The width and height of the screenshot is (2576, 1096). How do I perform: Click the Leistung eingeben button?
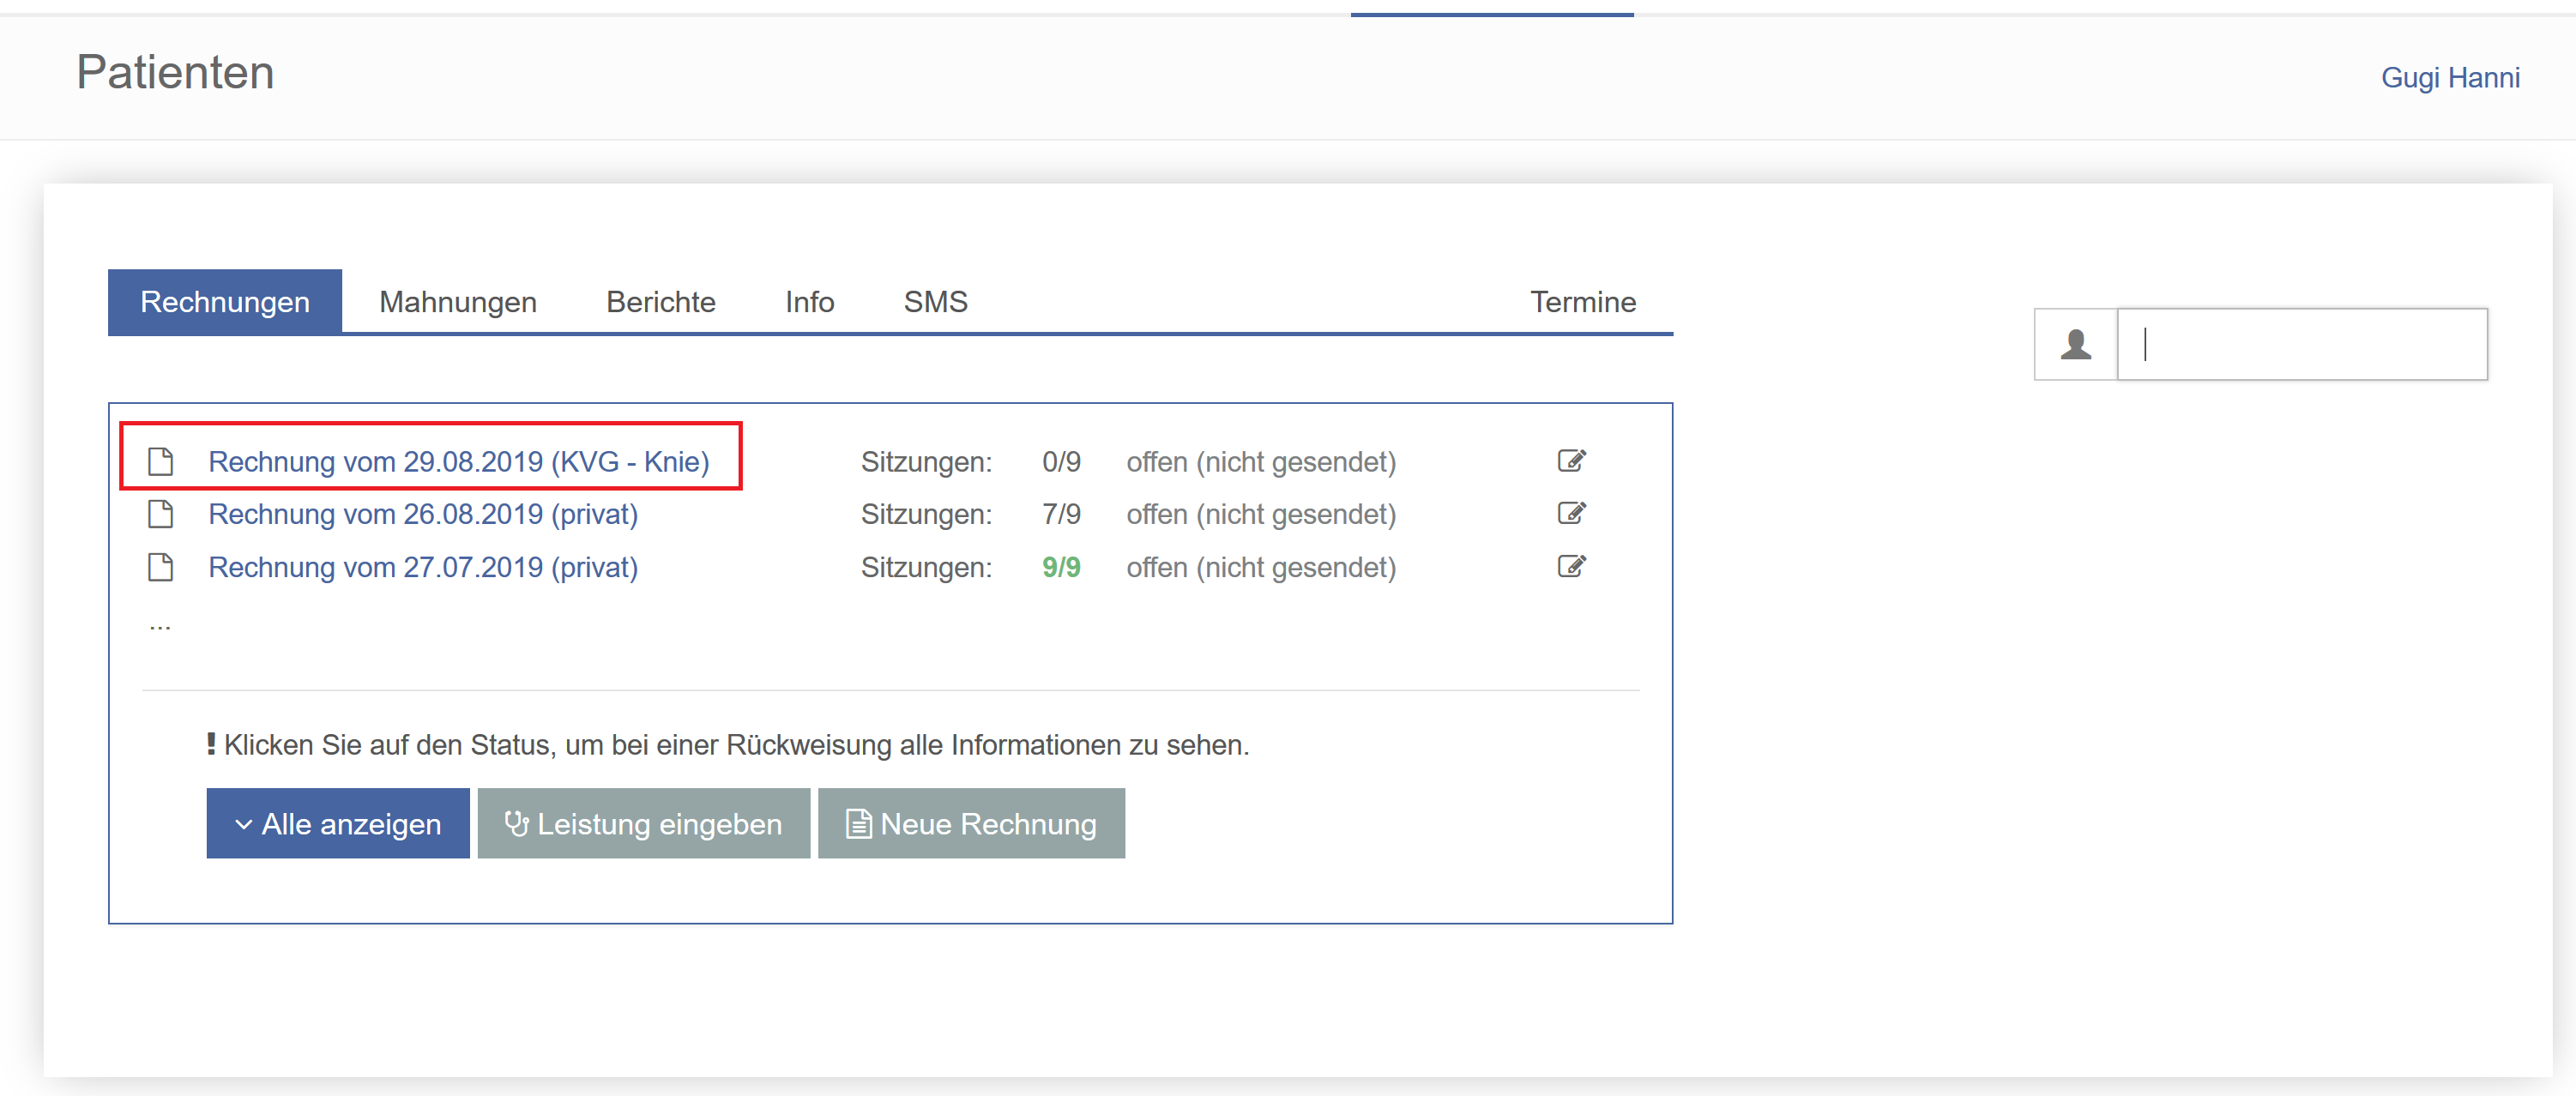(x=644, y=823)
